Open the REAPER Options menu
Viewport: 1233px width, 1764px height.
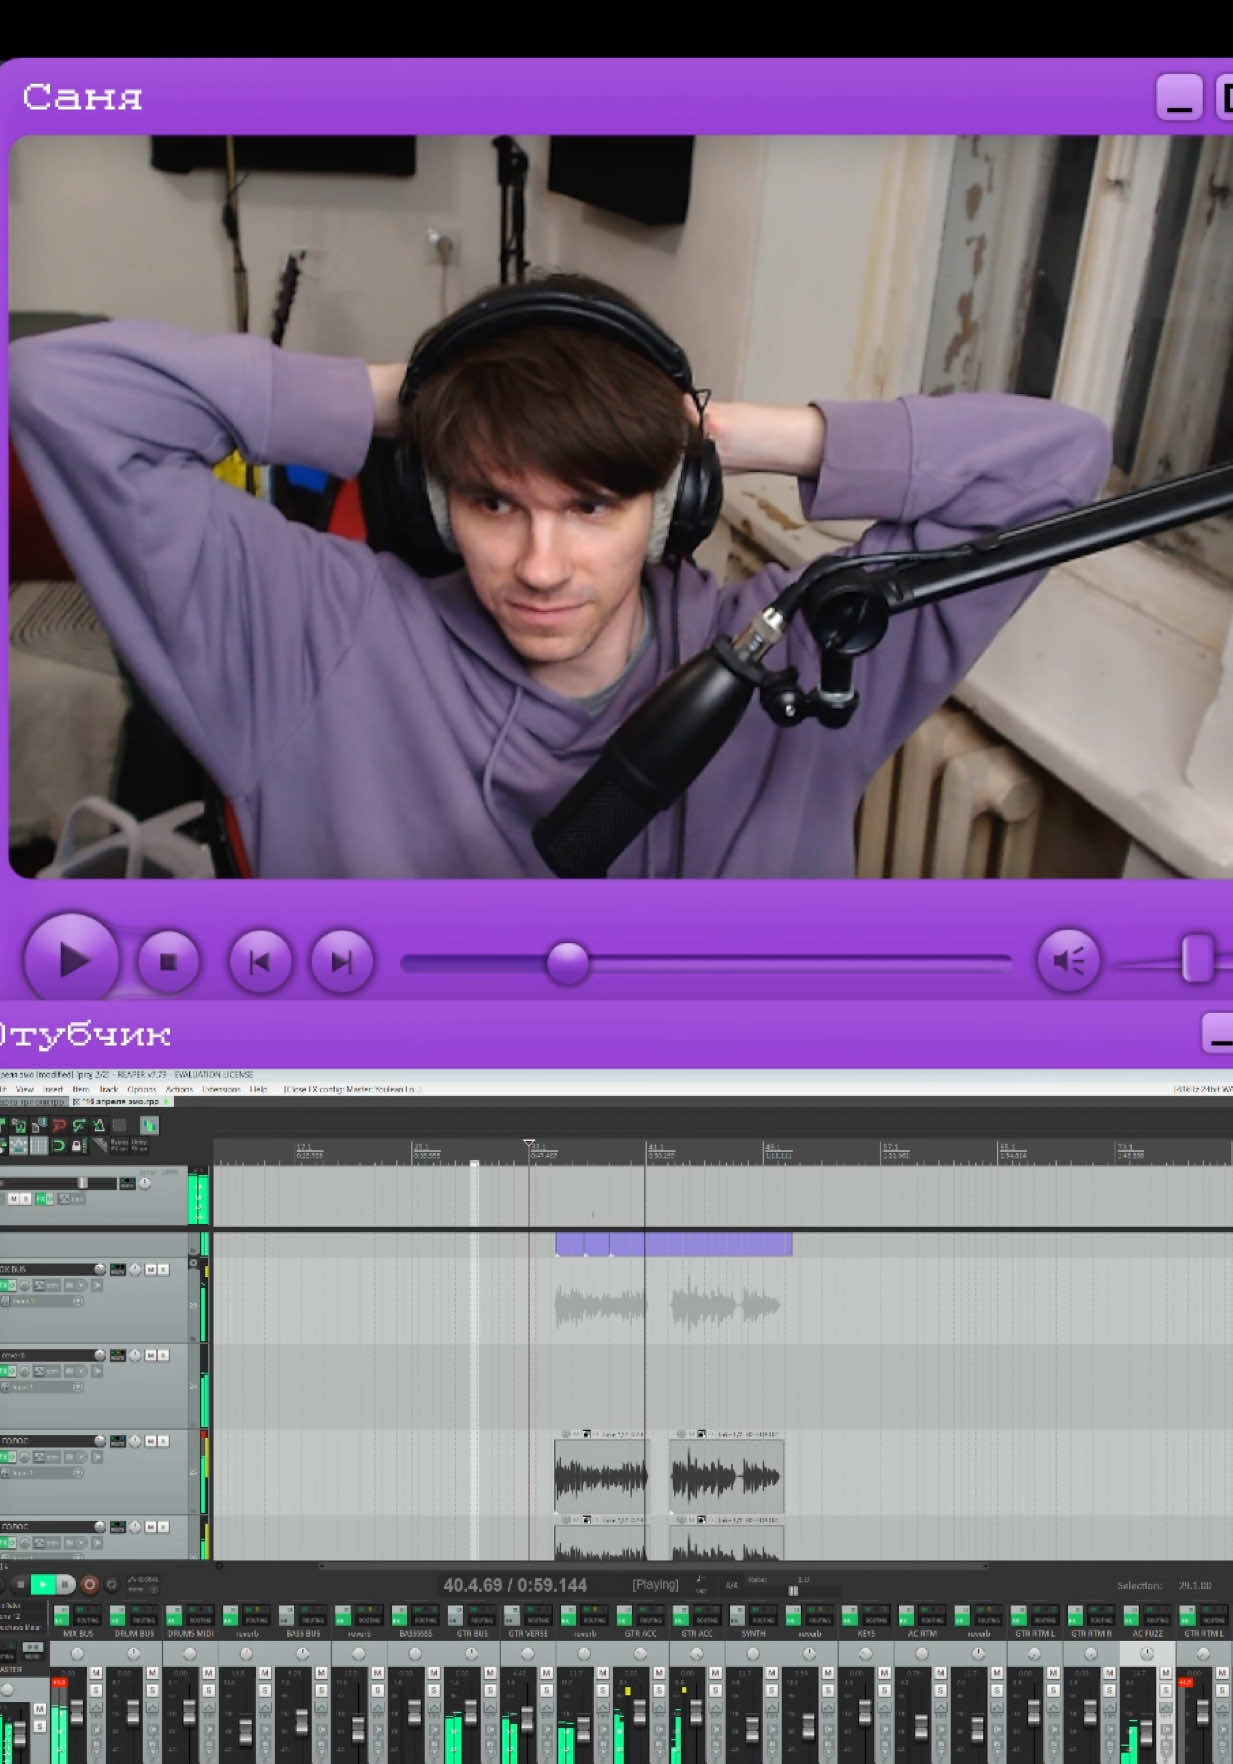(x=142, y=1089)
